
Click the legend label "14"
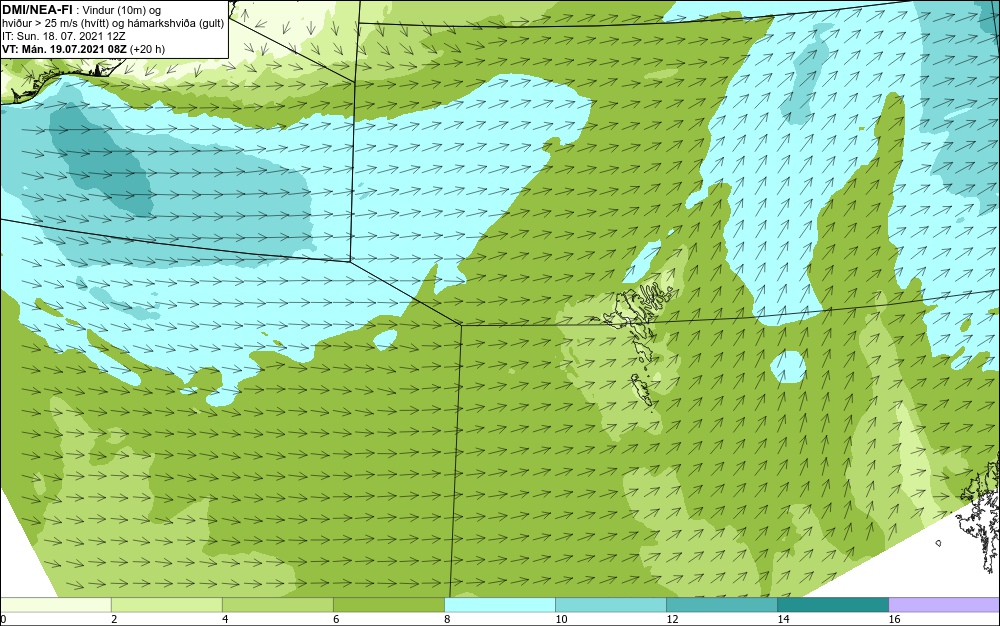pos(783,619)
